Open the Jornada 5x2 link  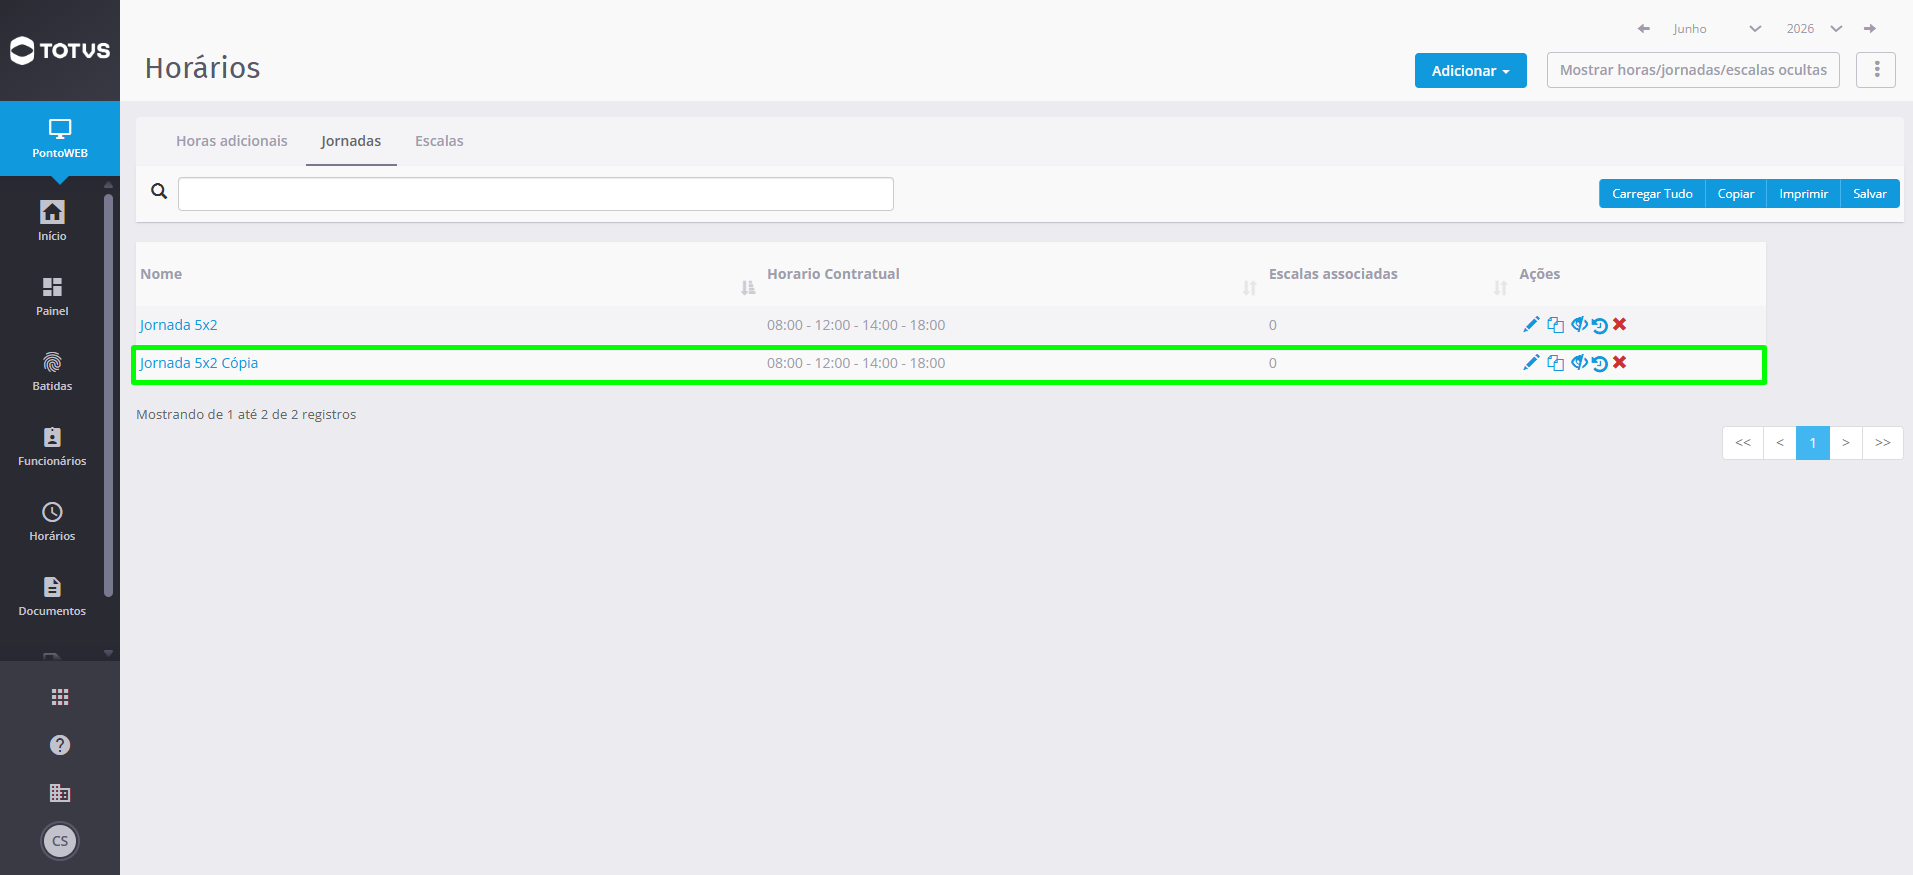(179, 325)
